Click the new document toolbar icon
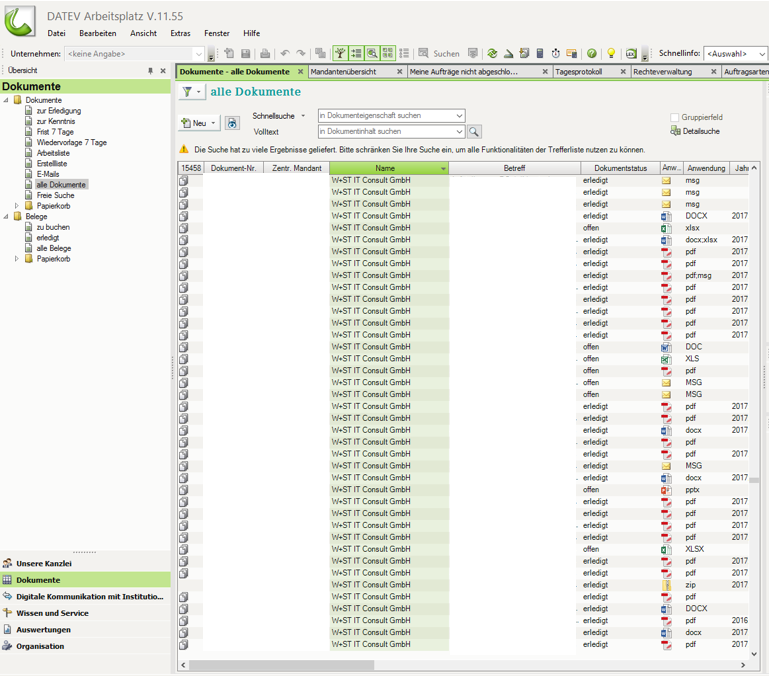The height and width of the screenshot is (677, 769). (229, 53)
